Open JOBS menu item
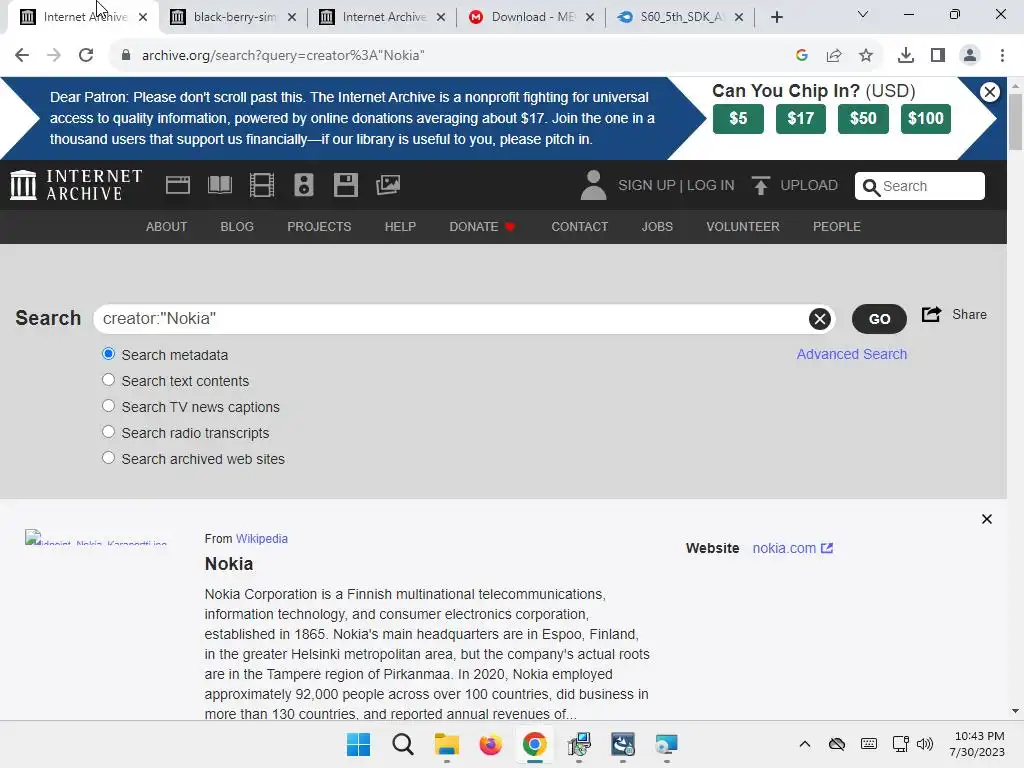 657,227
